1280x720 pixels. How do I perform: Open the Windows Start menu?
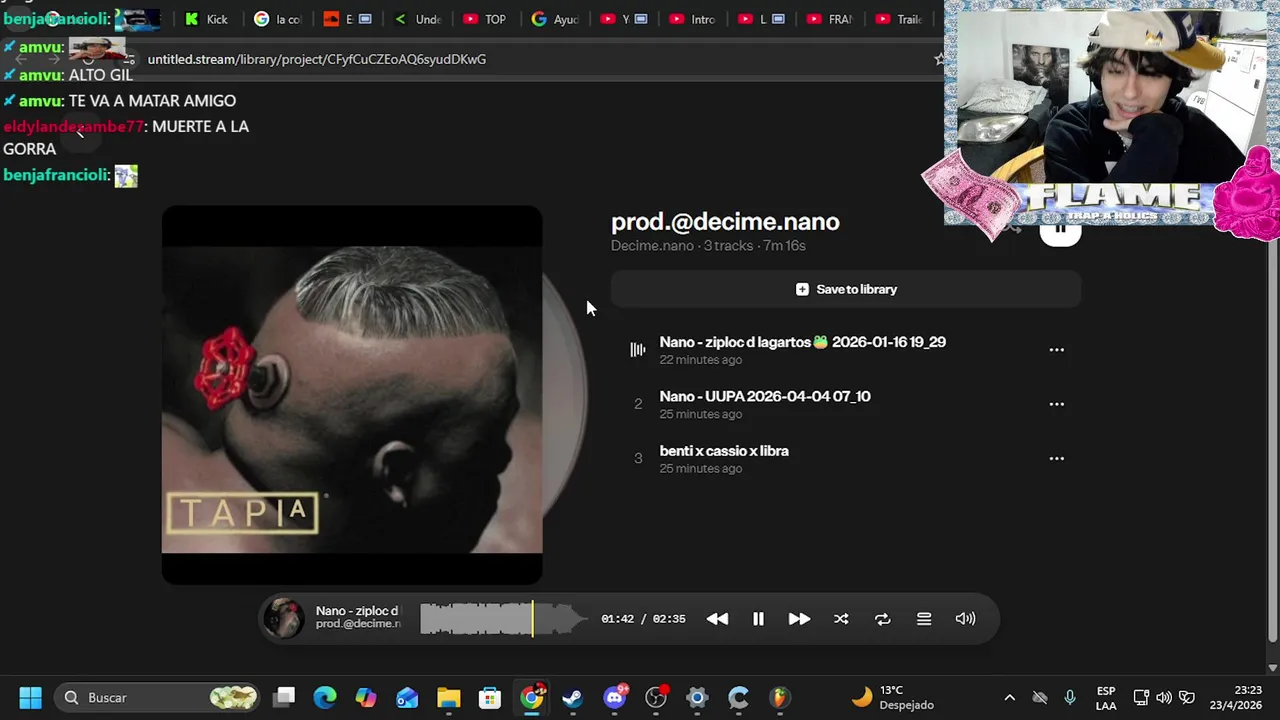(30, 697)
